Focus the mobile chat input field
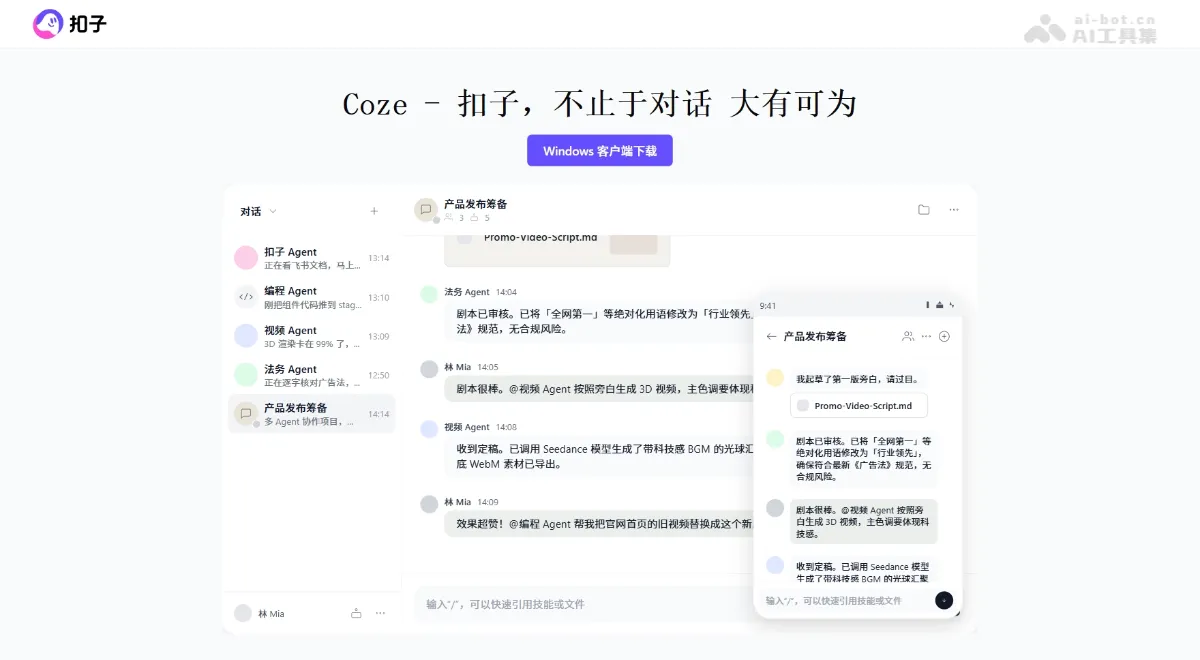The image size is (1200, 660). point(848,600)
